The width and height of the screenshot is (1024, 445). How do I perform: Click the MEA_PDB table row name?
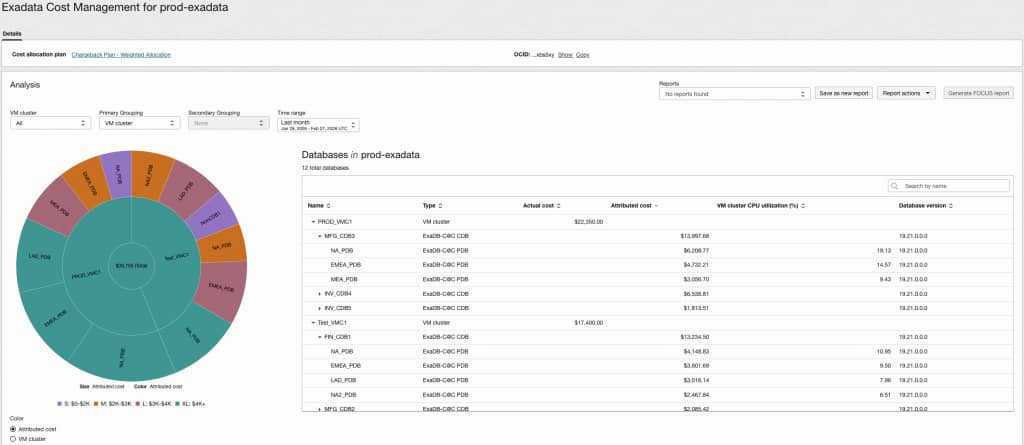point(344,279)
